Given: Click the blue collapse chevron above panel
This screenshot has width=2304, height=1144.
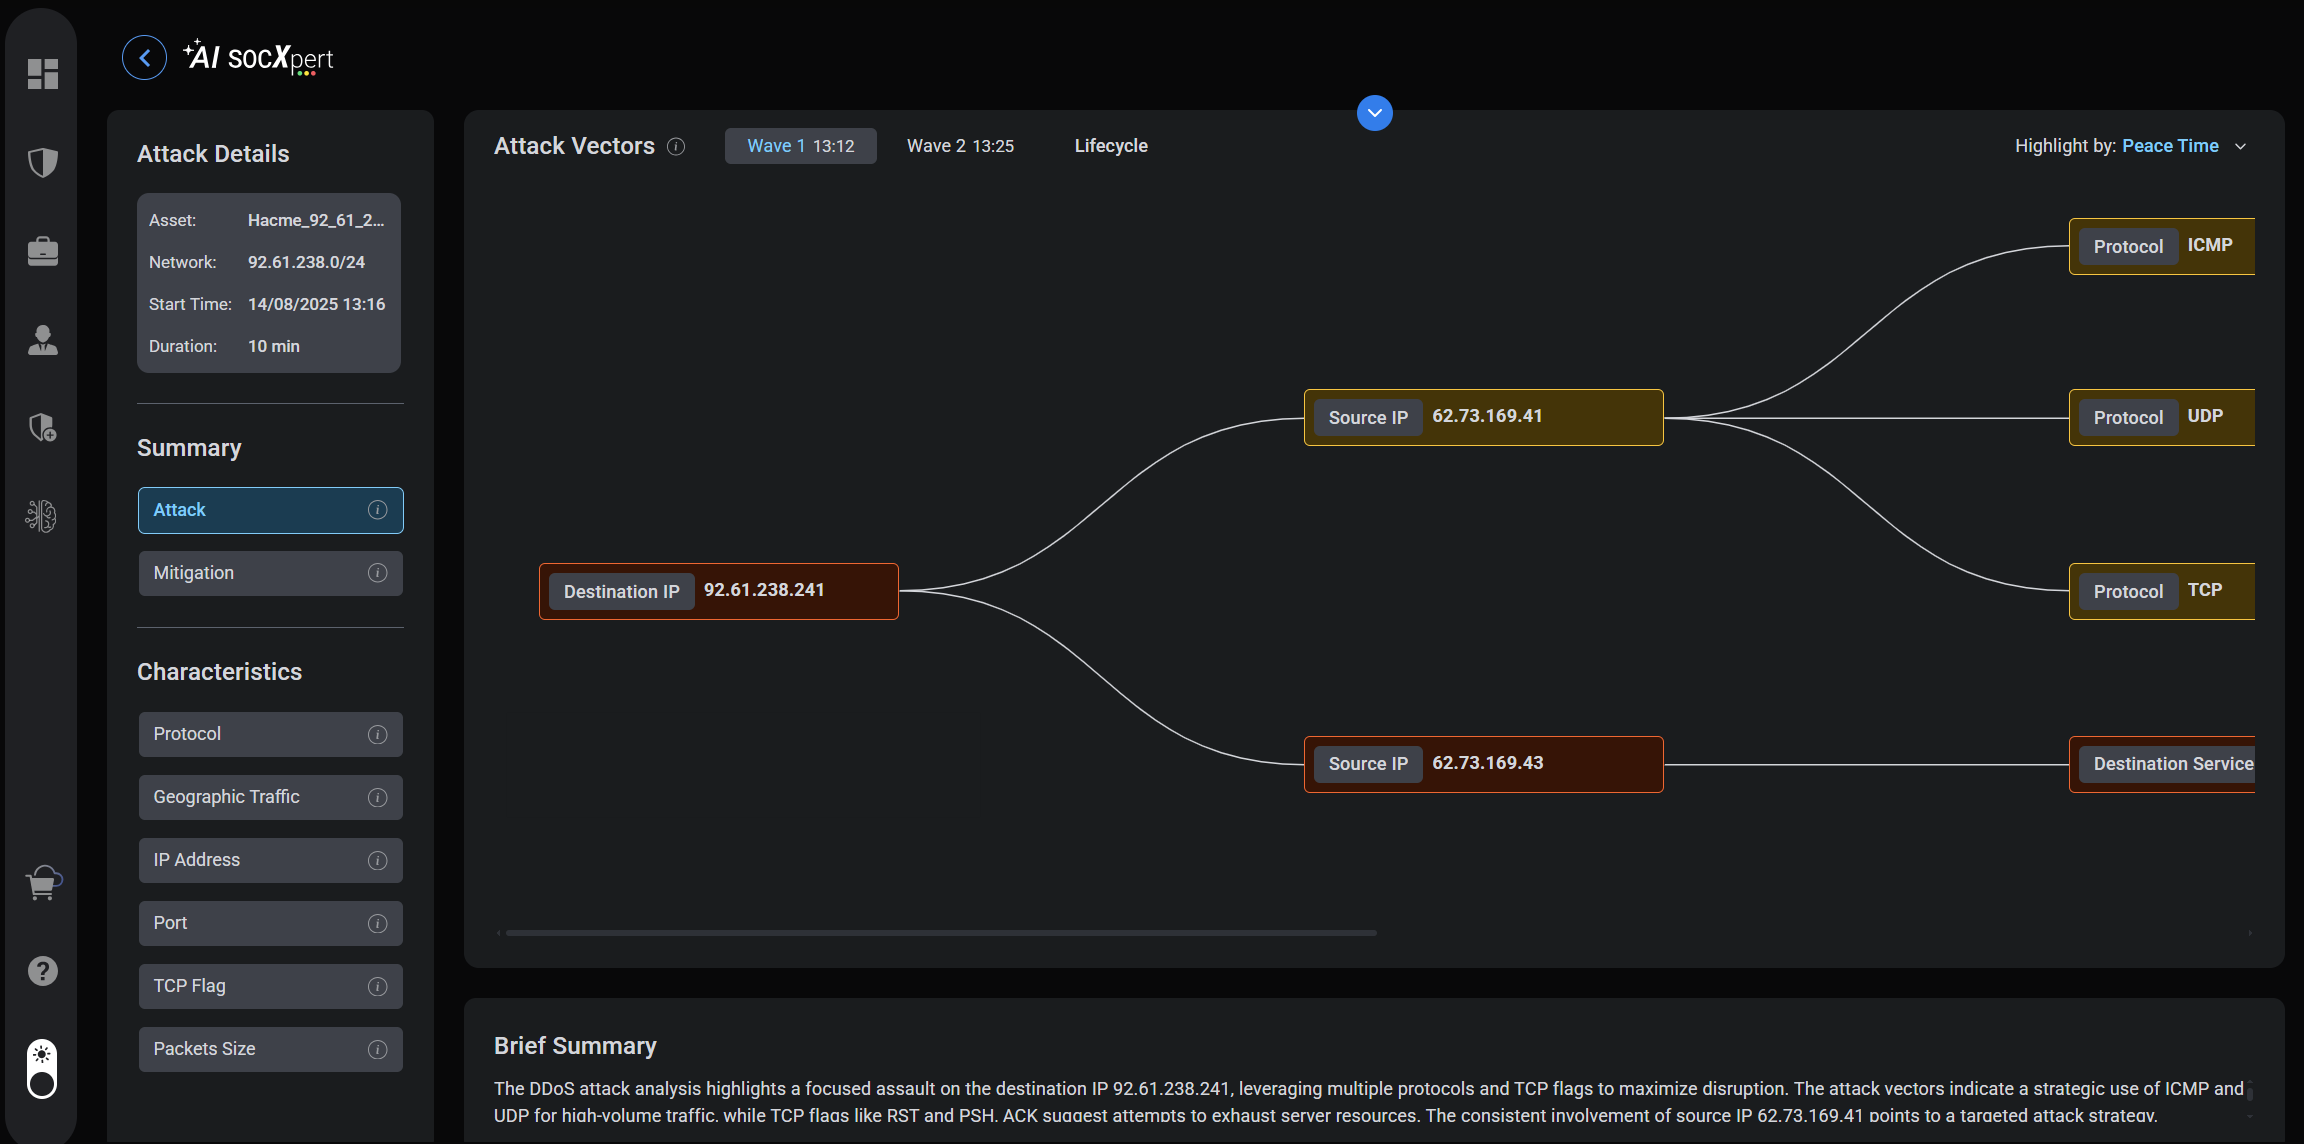Looking at the screenshot, I should (1374, 113).
